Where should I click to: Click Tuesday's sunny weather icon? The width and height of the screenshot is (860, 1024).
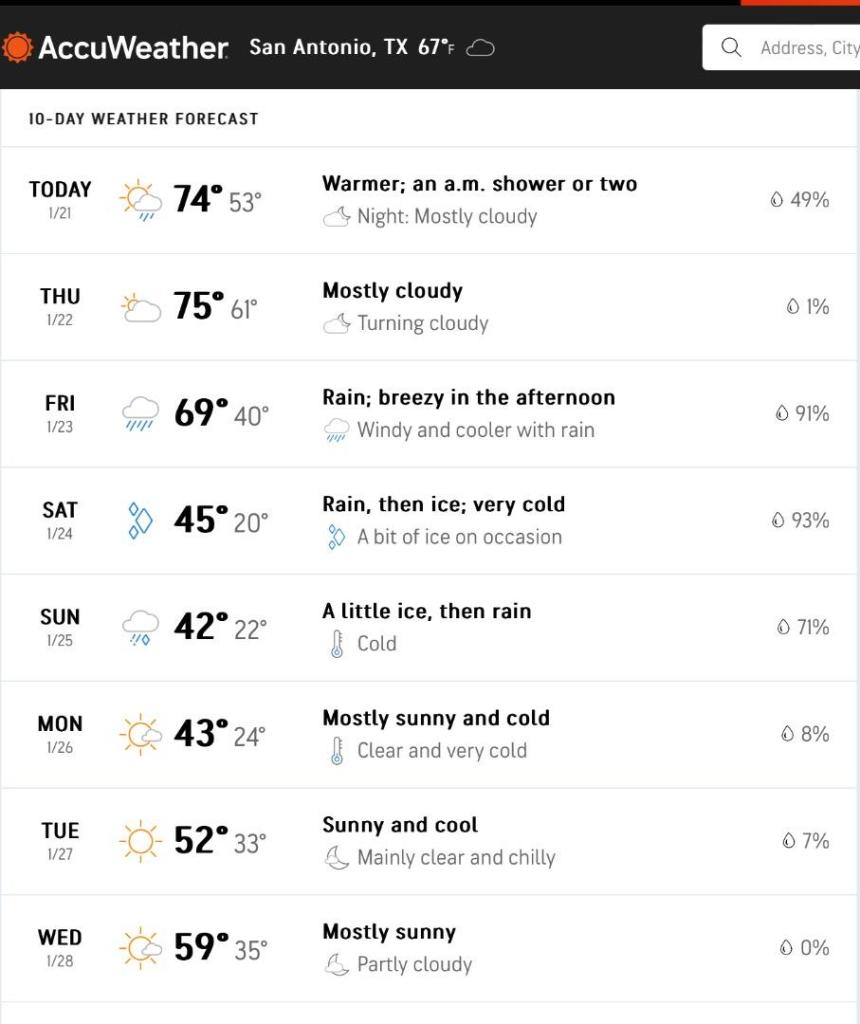point(140,840)
